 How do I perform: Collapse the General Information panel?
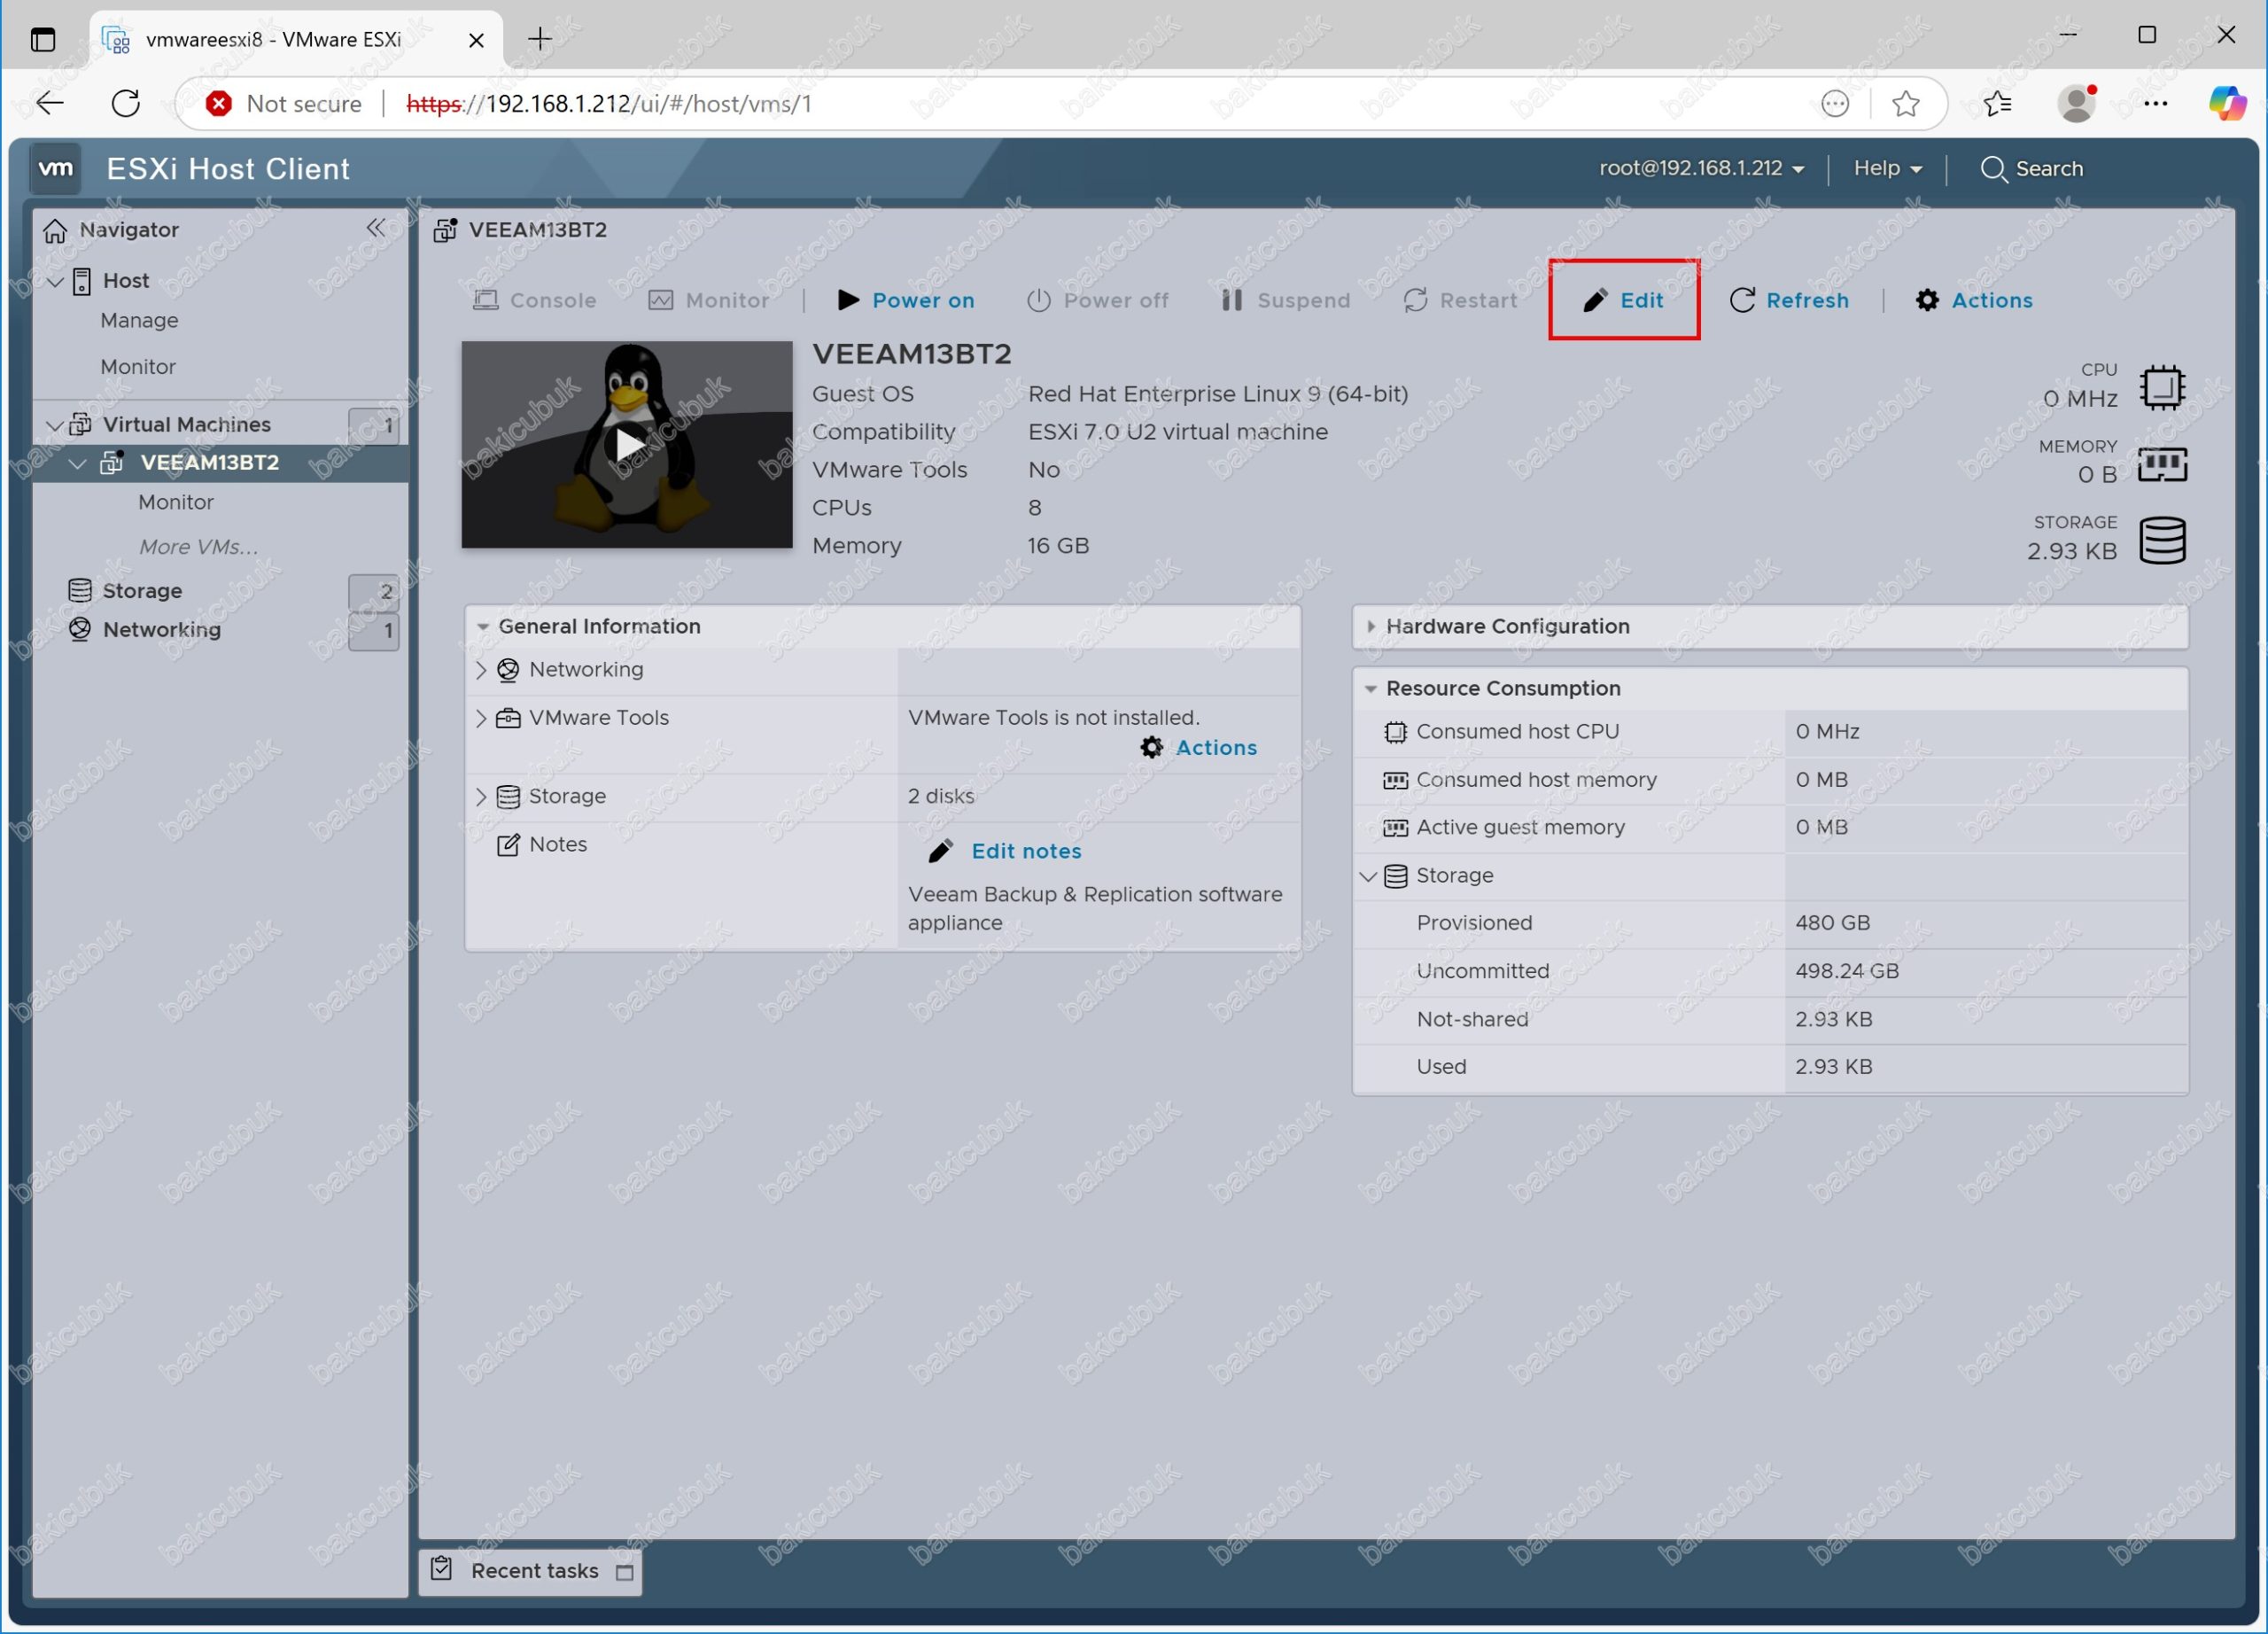[483, 627]
